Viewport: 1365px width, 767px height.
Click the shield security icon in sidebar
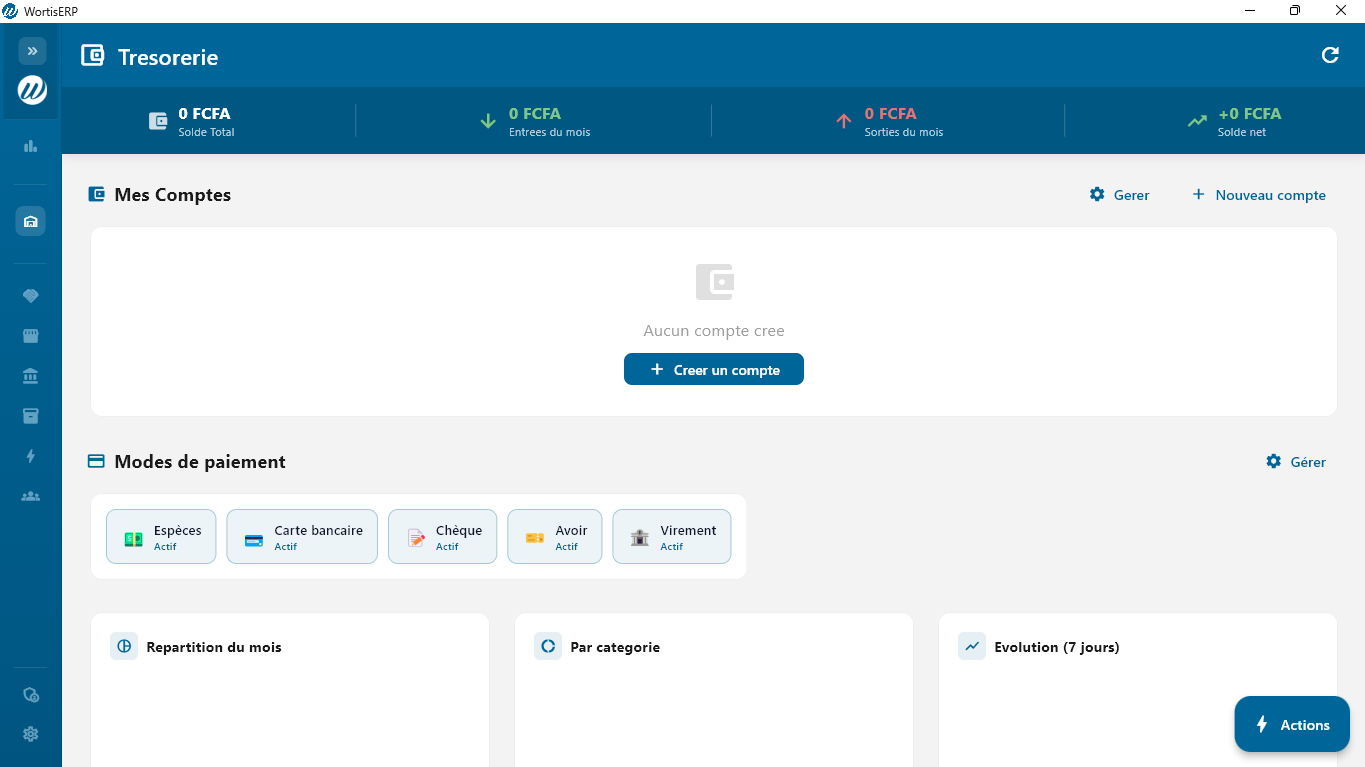pyautogui.click(x=31, y=695)
